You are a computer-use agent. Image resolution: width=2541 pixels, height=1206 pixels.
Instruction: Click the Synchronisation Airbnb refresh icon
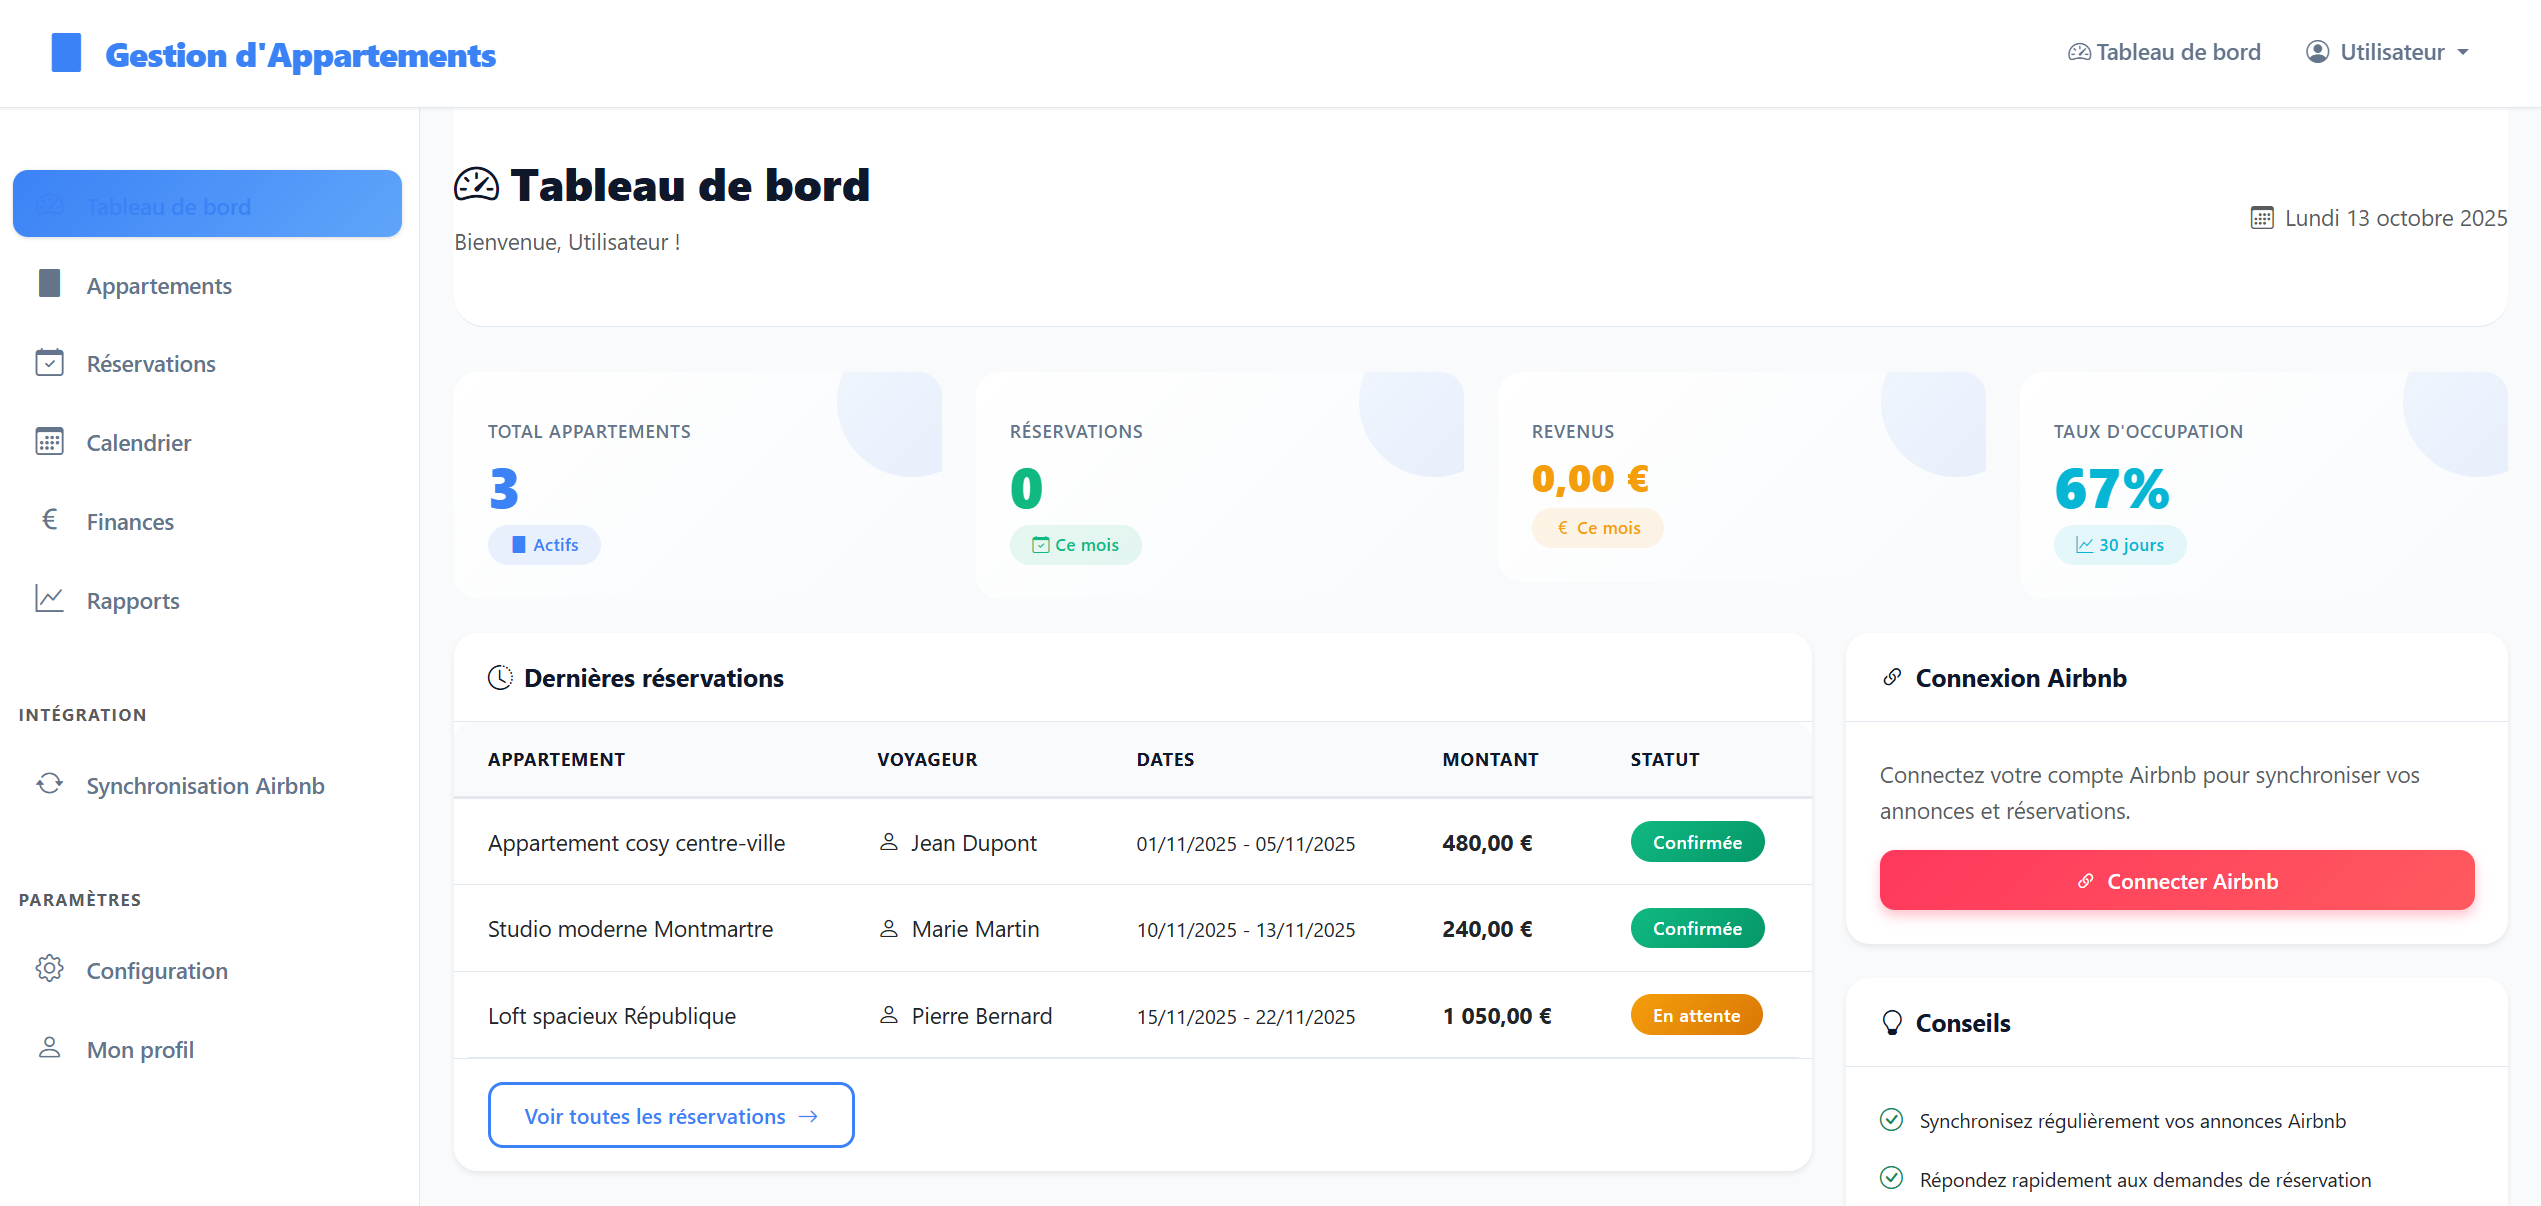pyautogui.click(x=49, y=784)
